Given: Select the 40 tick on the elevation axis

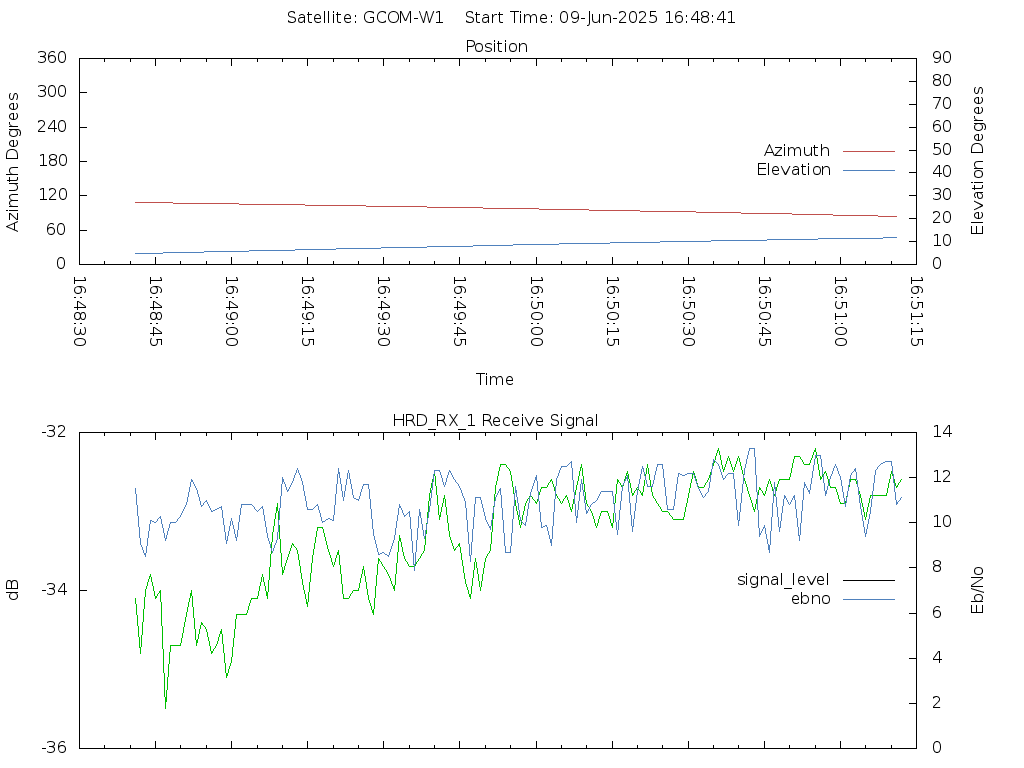Looking at the screenshot, I should point(942,172).
